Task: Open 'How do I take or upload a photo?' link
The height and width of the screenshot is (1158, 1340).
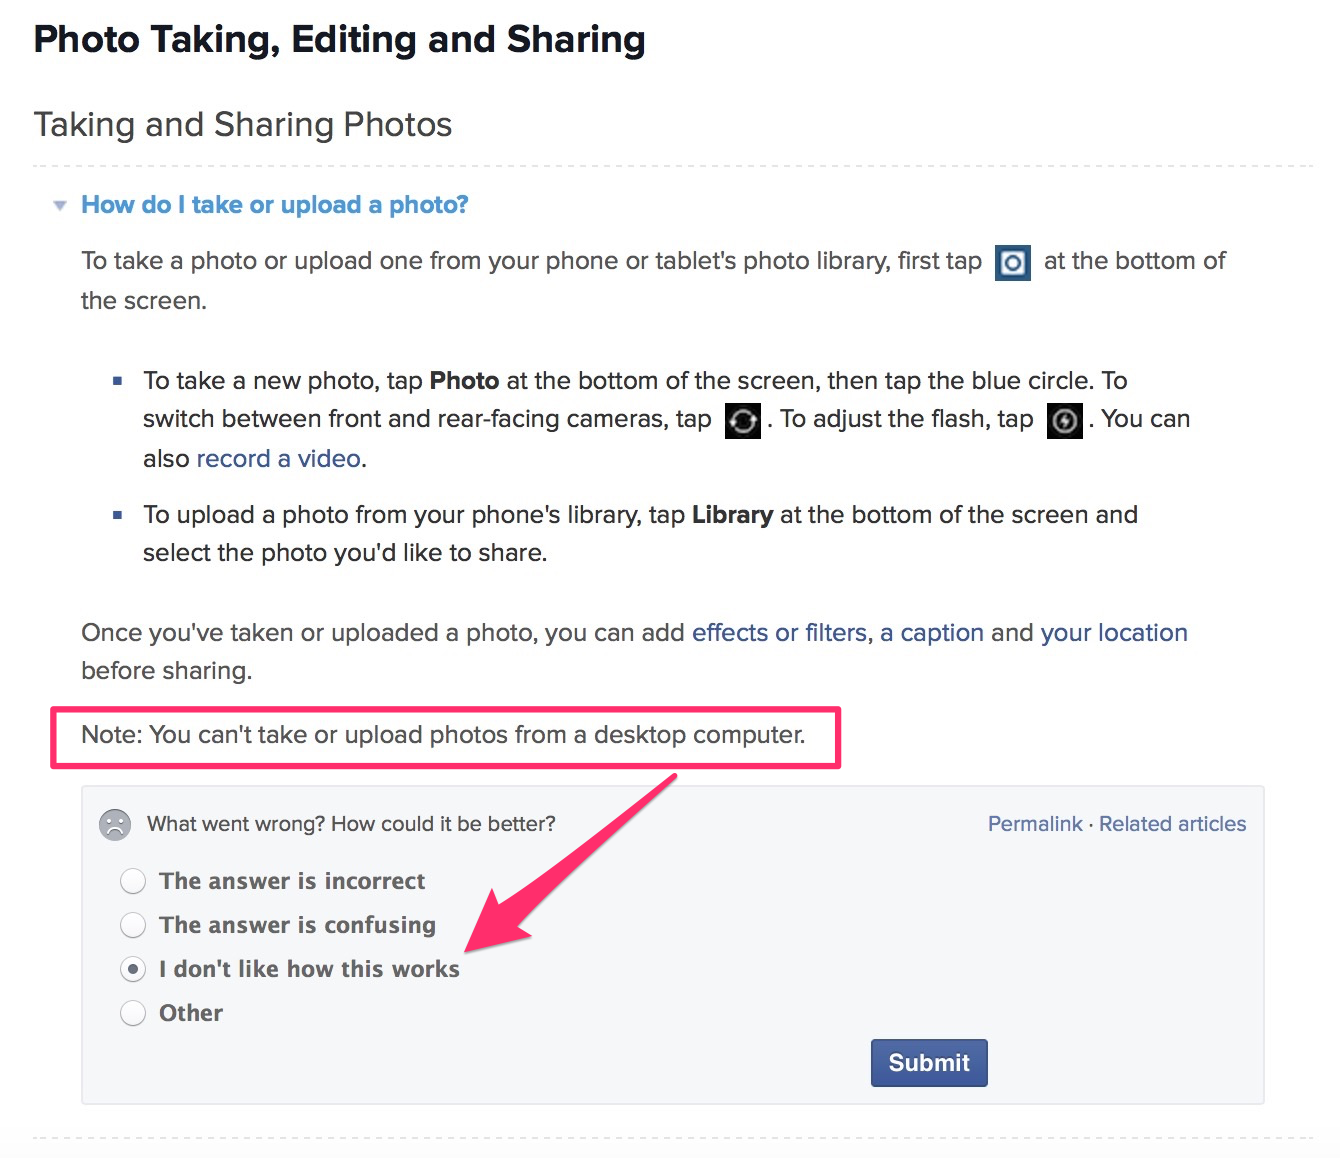Action: click(275, 205)
